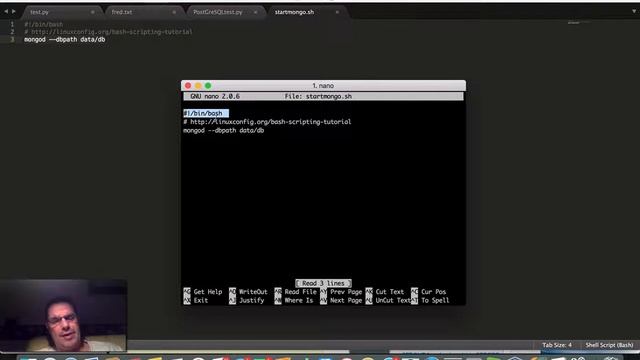
Task: Click line number 1 in the gutter
Action: (x=12, y=24)
